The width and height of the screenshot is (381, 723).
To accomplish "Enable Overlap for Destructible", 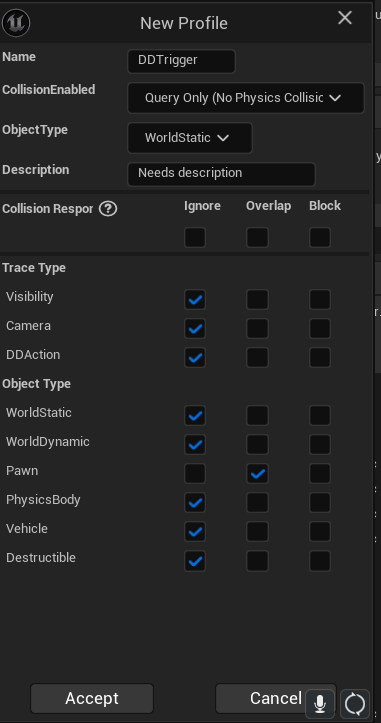I will 257,561.
